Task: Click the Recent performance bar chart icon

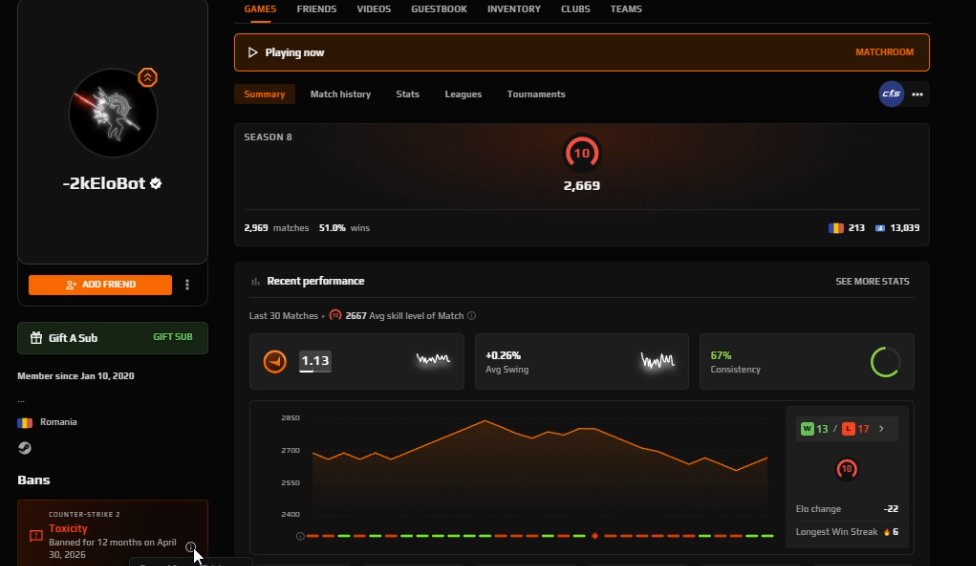Action: tap(255, 281)
